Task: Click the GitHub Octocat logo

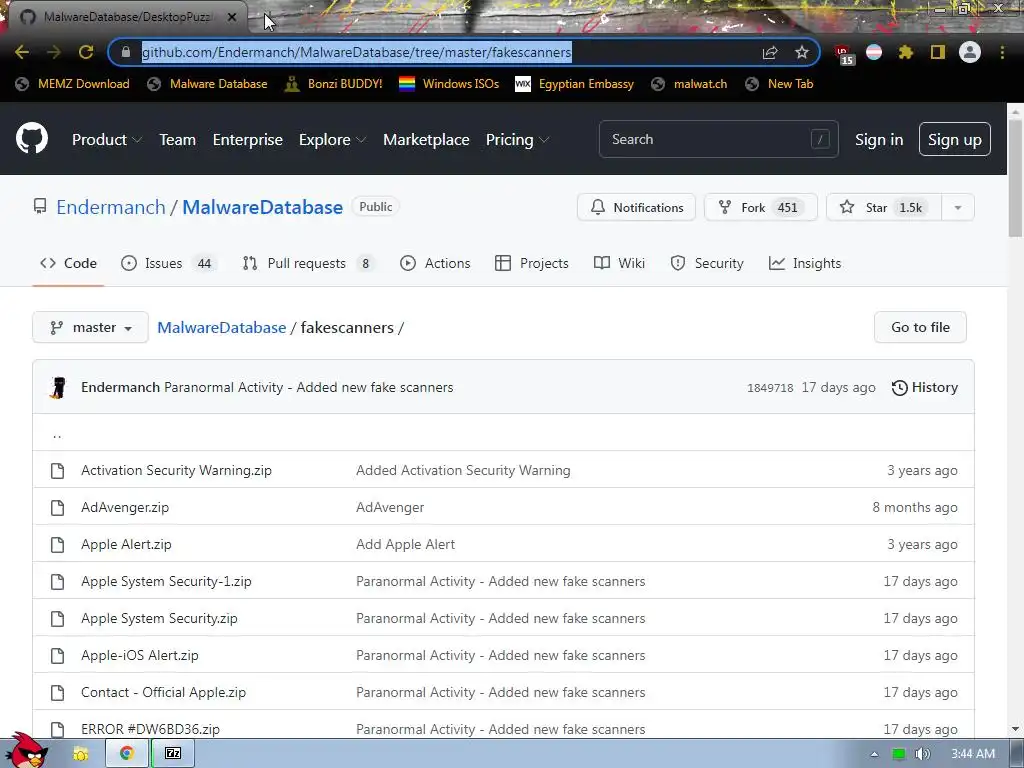Action: pyautogui.click(x=32, y=138)
